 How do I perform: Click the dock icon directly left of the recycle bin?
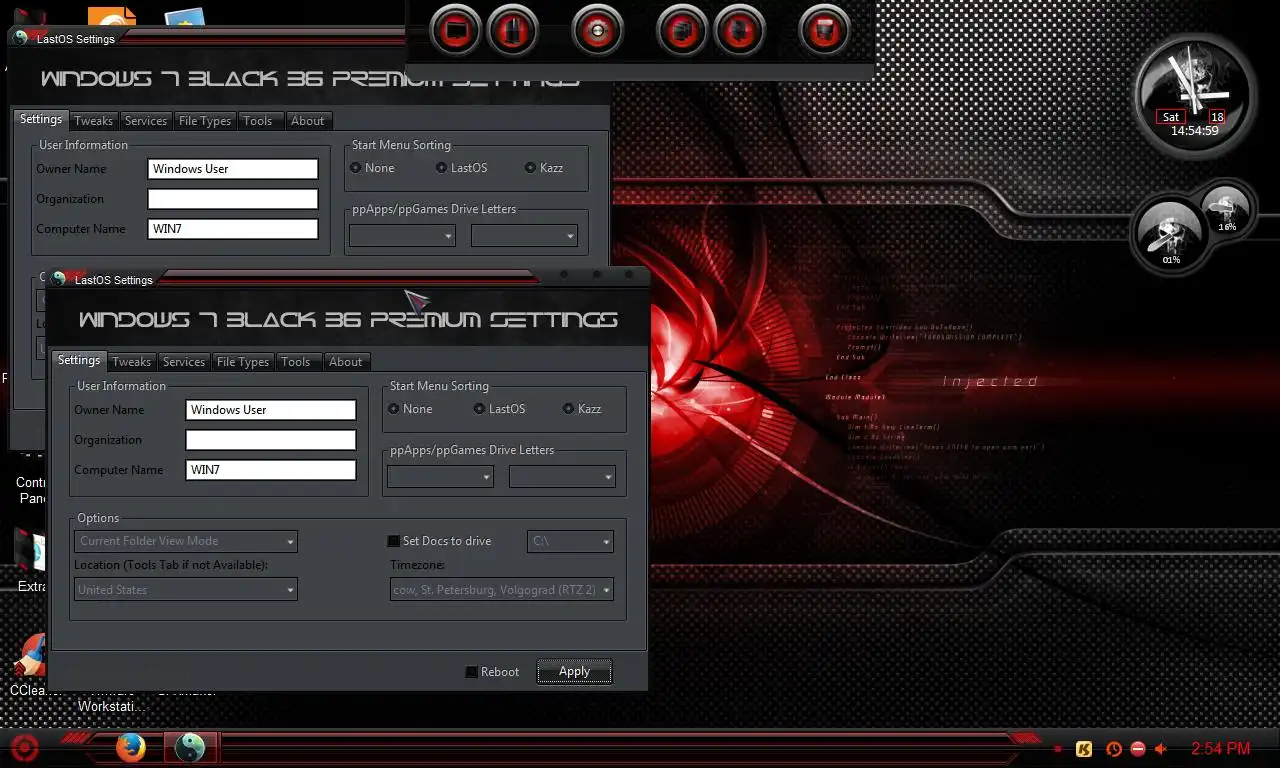(x=740, y=31)
